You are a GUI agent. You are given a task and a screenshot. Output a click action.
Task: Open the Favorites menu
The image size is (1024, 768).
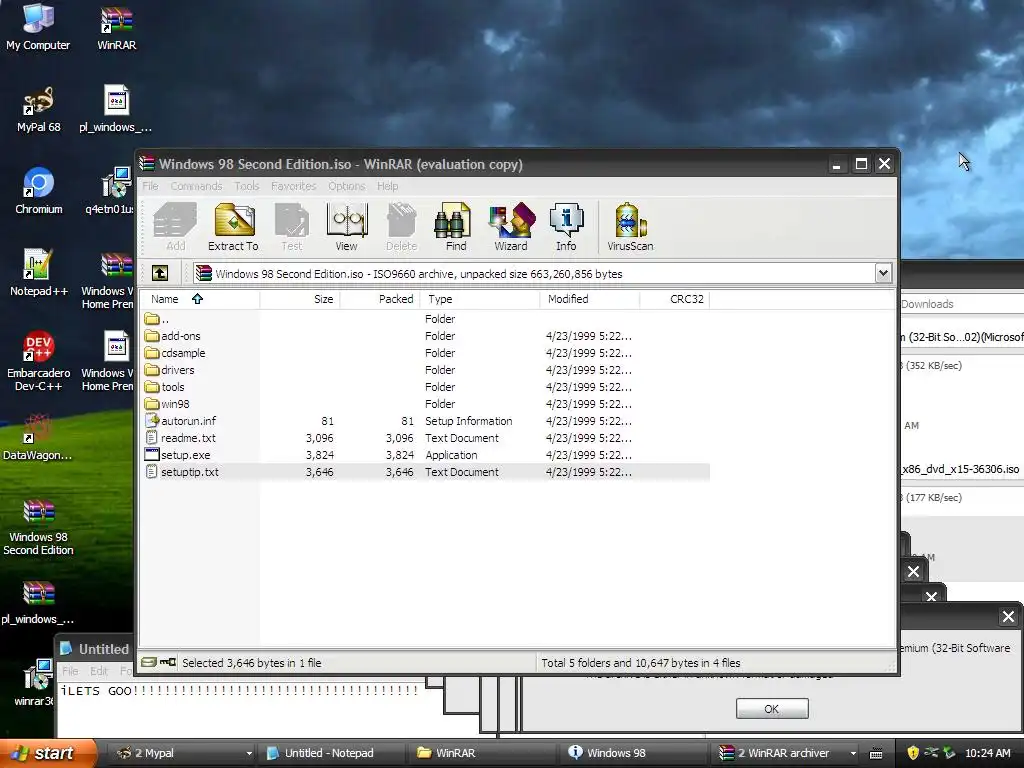[x=293, y=186]
